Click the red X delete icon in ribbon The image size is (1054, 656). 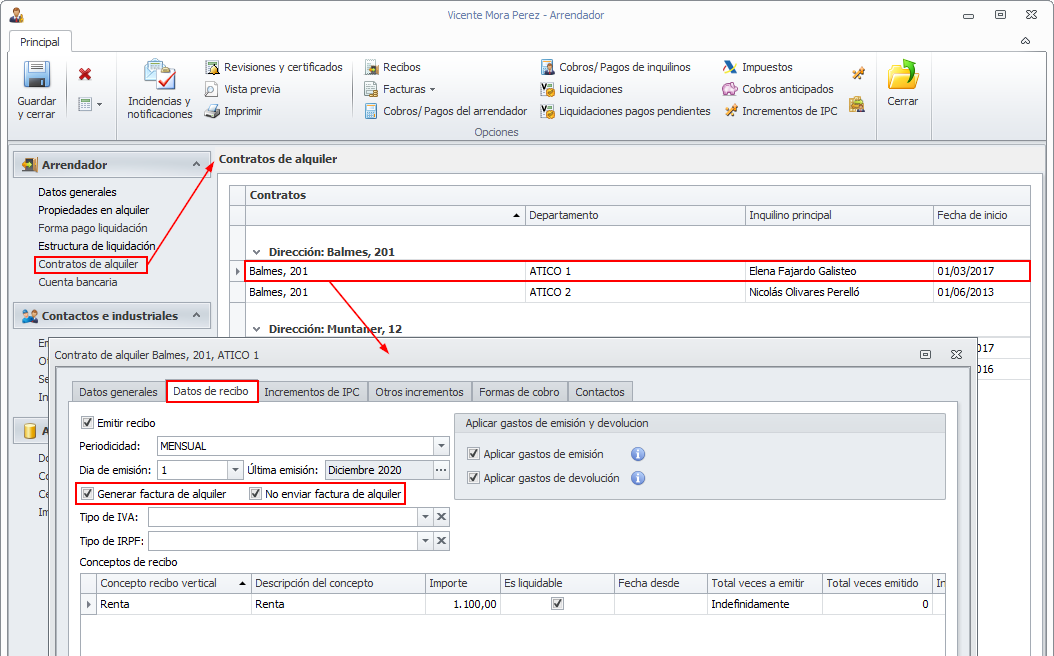tap(85, 74)
